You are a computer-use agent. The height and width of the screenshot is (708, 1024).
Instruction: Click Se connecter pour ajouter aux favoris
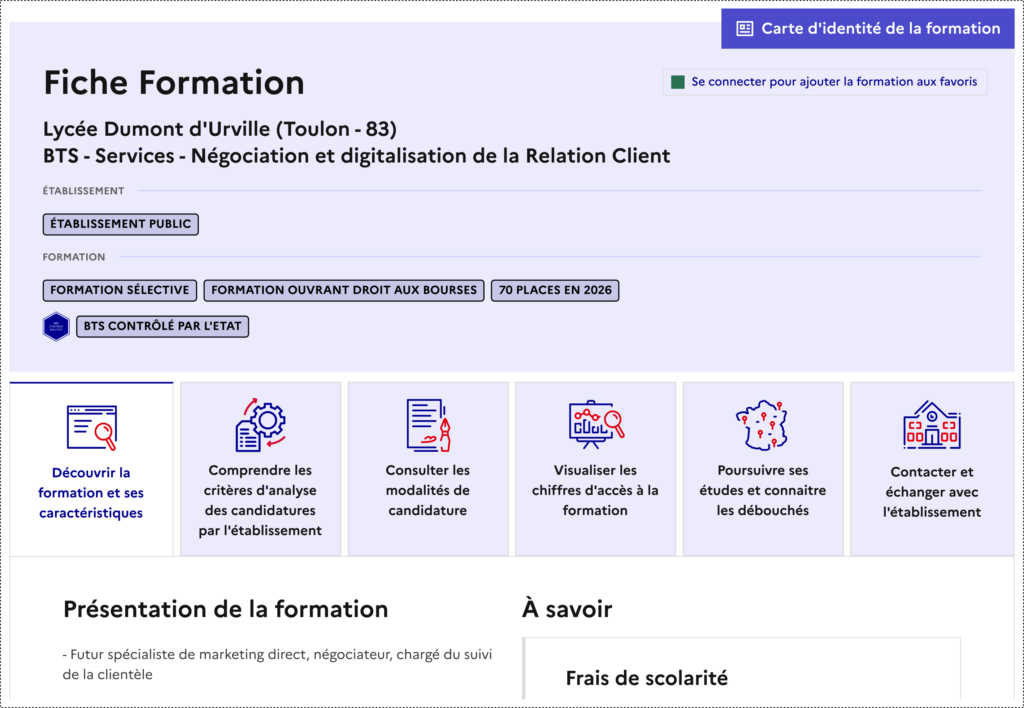point(833,81)
